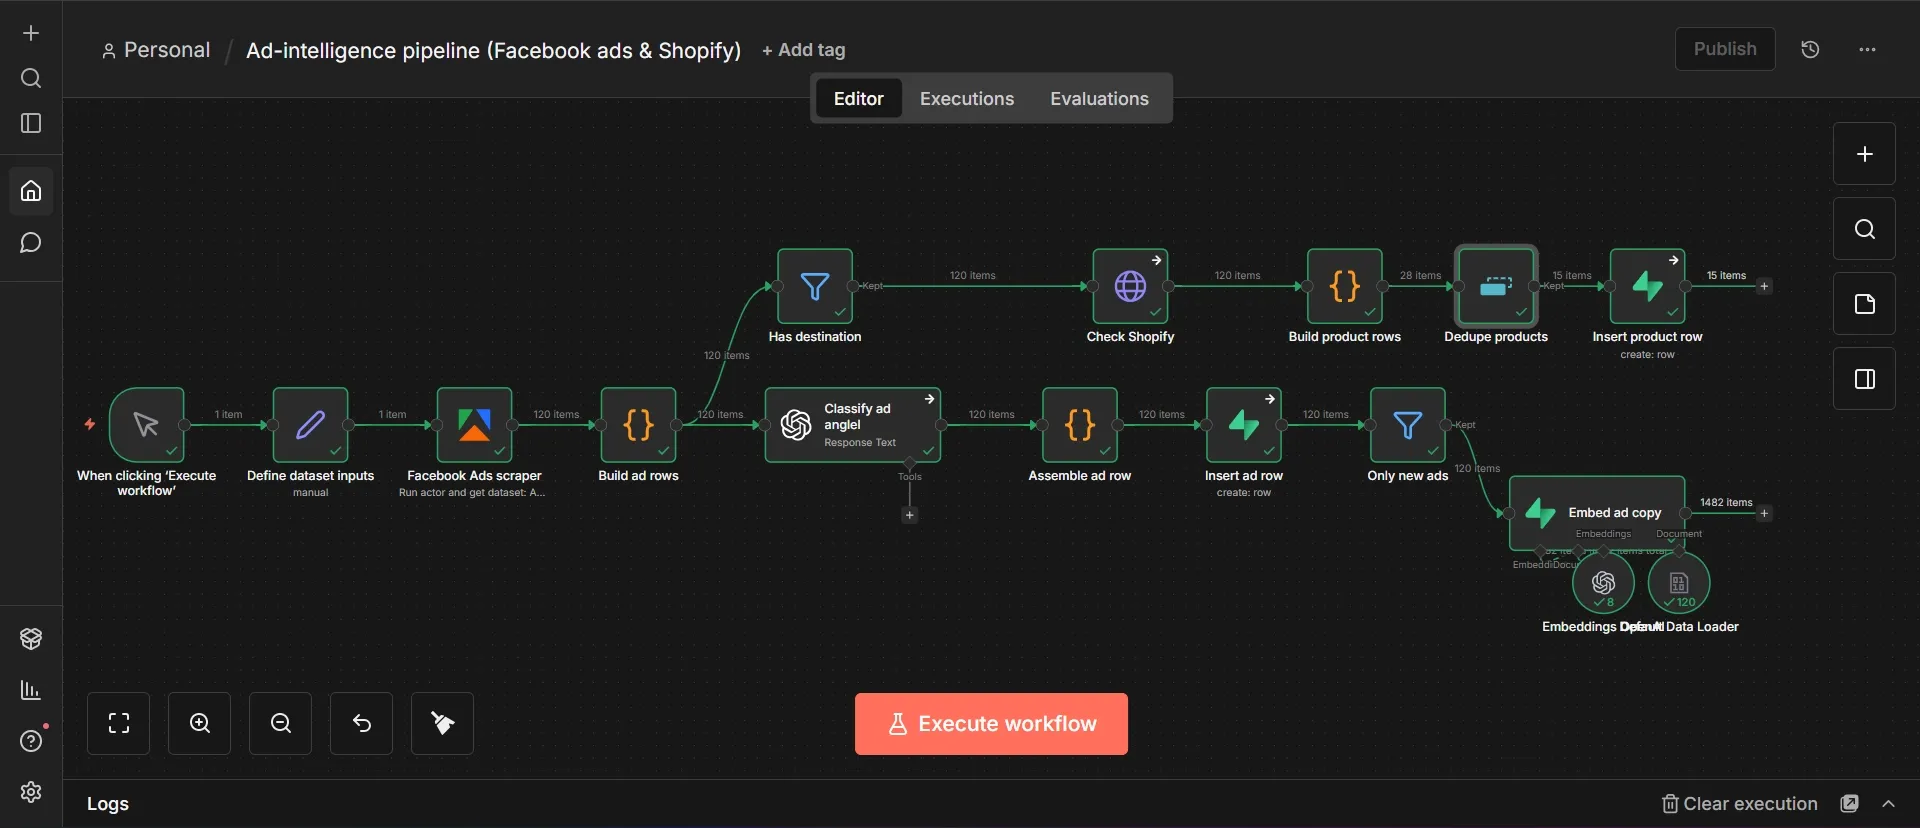
Task: Open the settings gear
Action: (x=31, y=792)
